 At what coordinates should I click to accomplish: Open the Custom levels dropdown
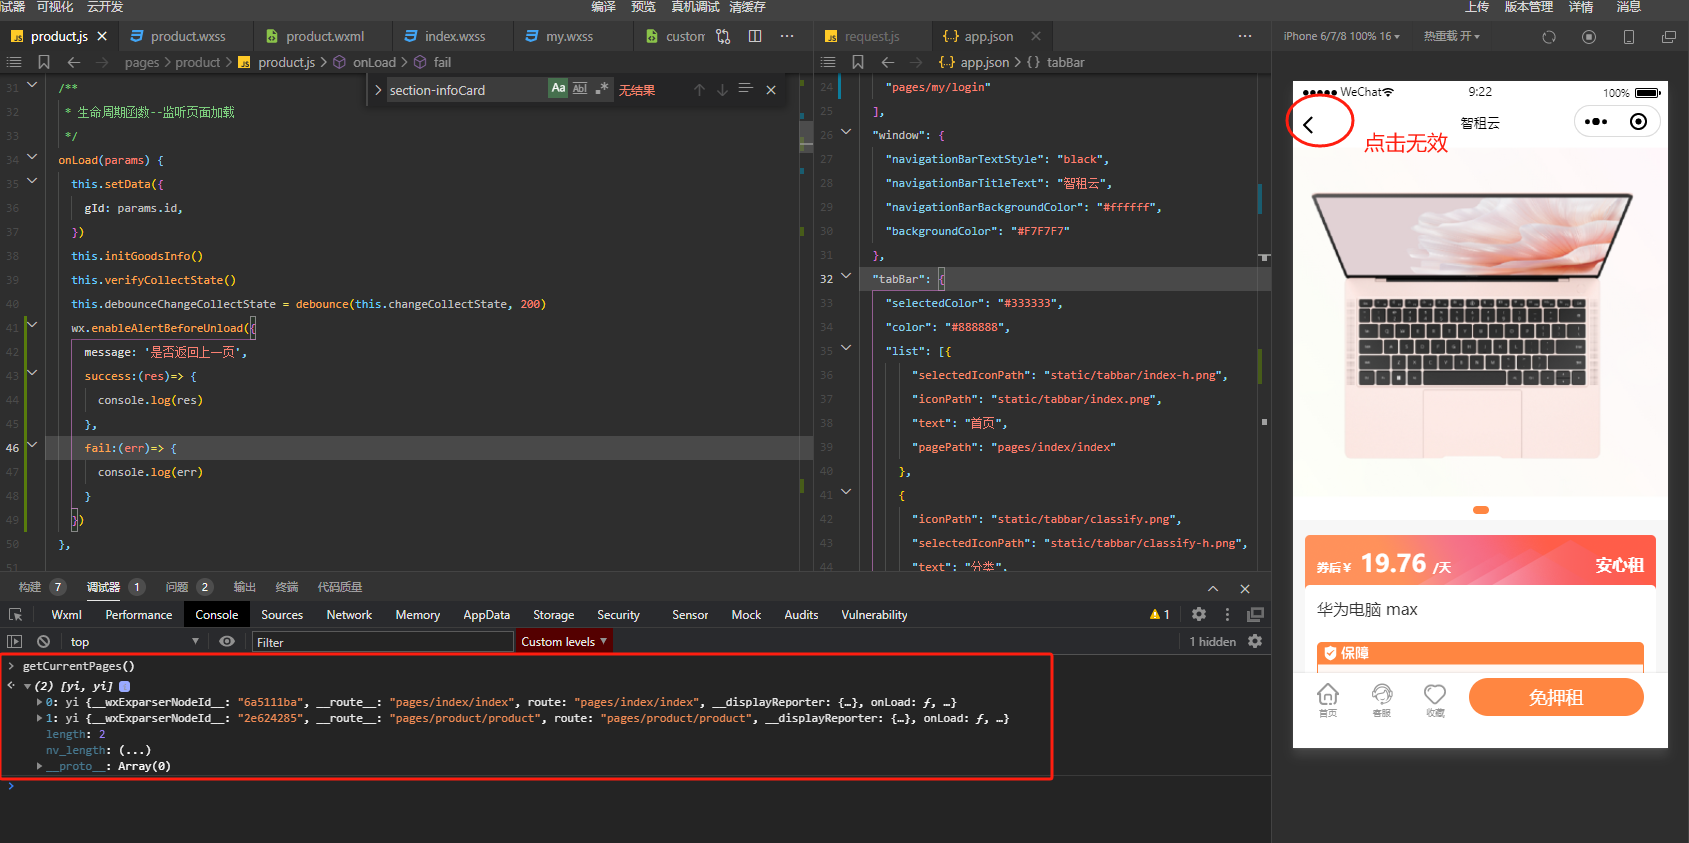563,642
